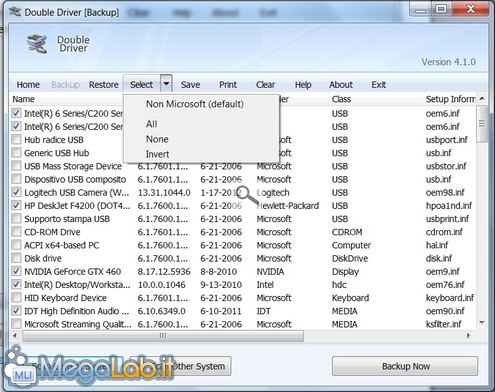Viewport: 495px width, 392px height.
Task: Check the Dispositivo USB composito checkbox
Action: click(x=16, y=179)
